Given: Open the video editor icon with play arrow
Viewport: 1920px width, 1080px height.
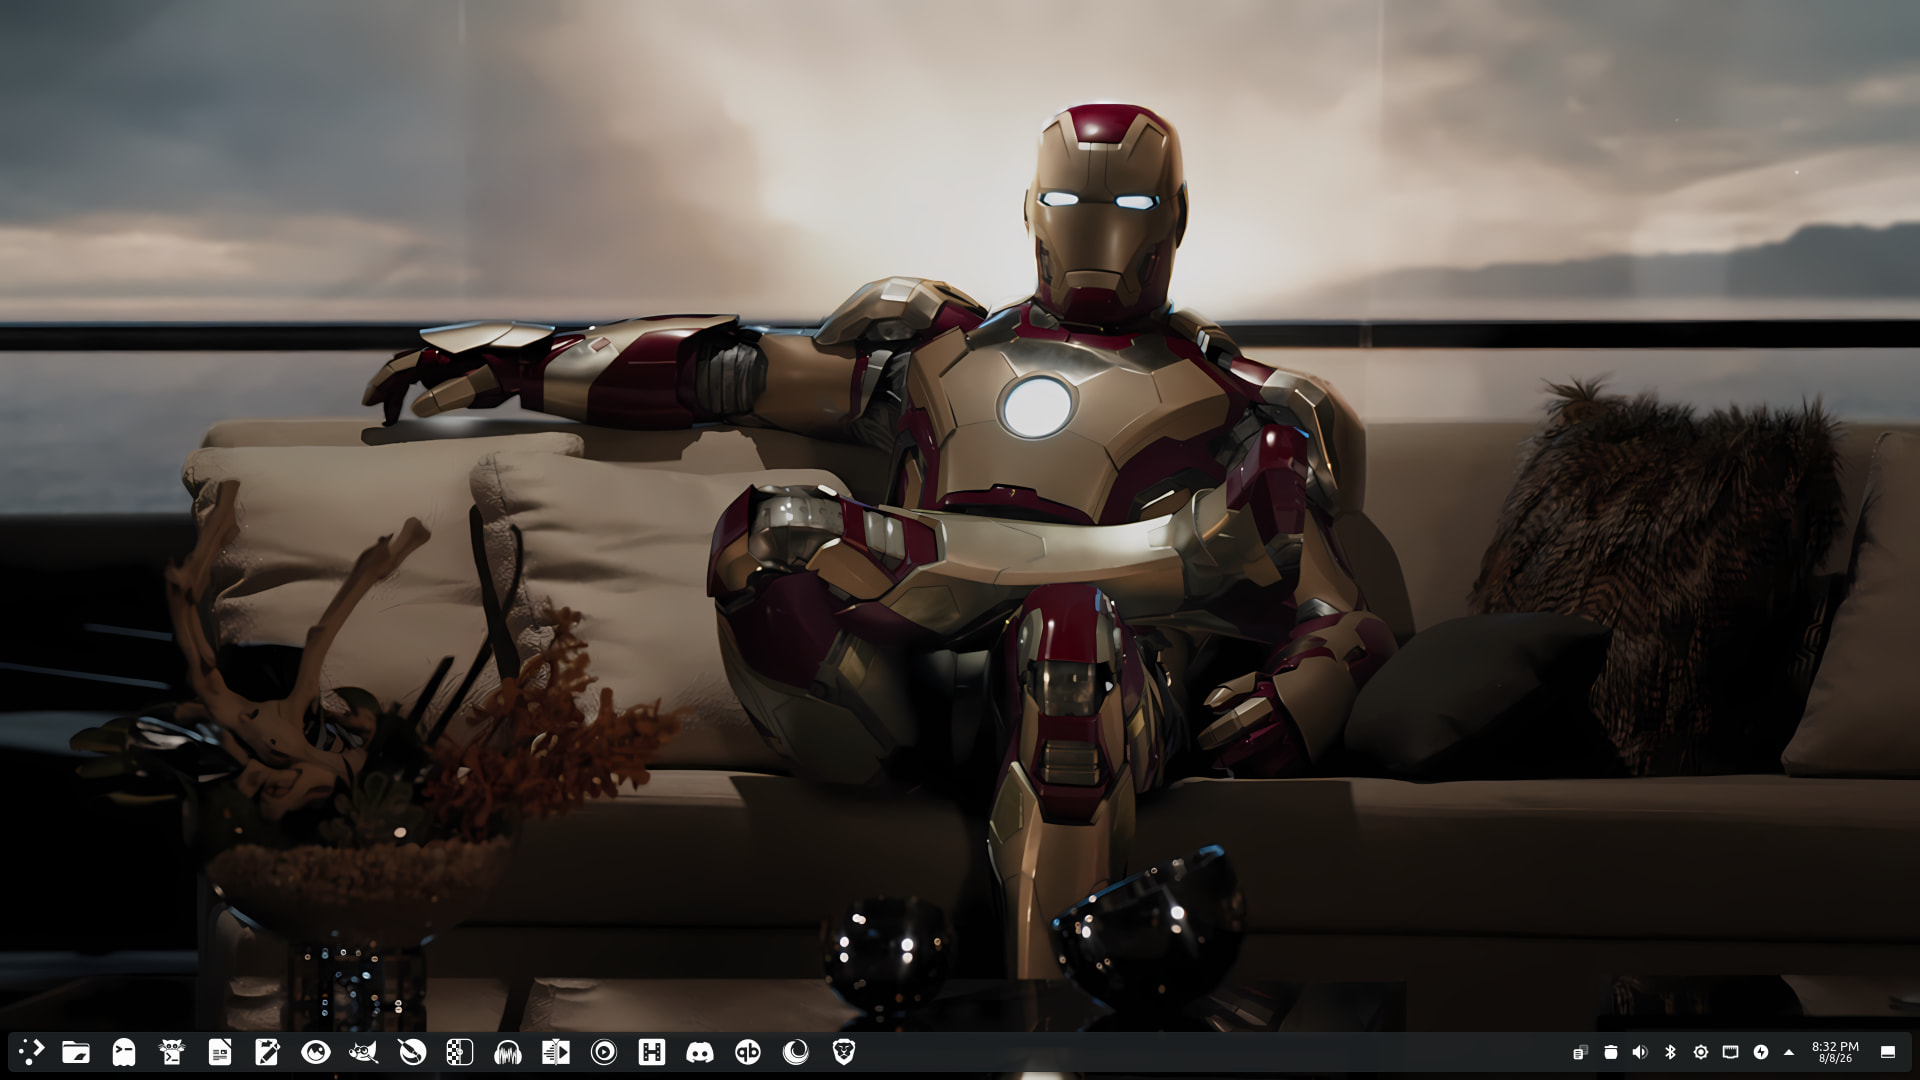Looking at the screenshot, I should pos(556,1051).
